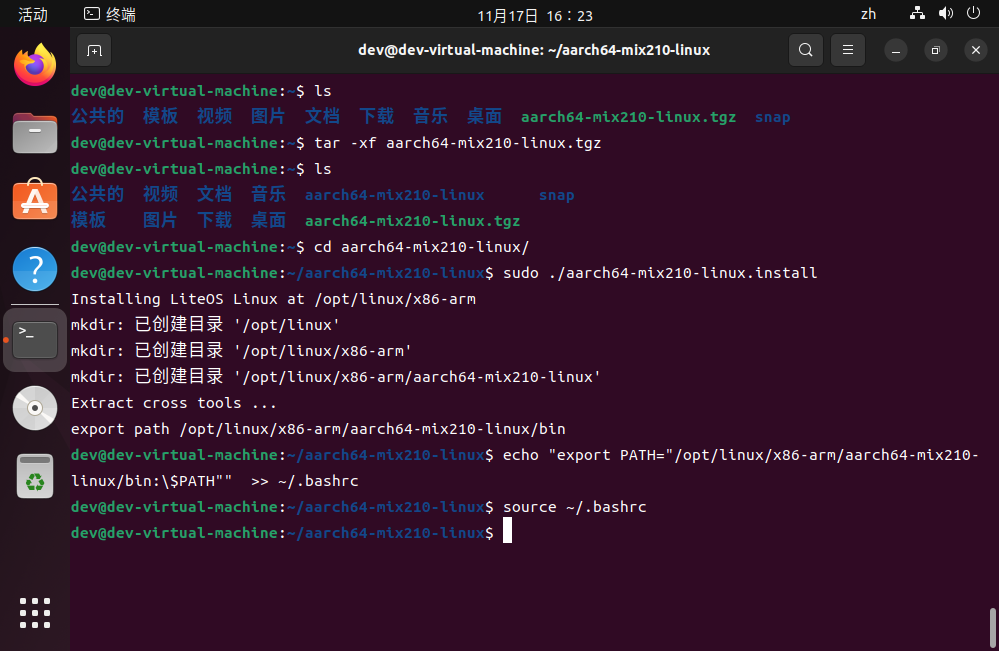The image size is (999, 651).
Task: Open the volume system menu
Action: [944, 14]
